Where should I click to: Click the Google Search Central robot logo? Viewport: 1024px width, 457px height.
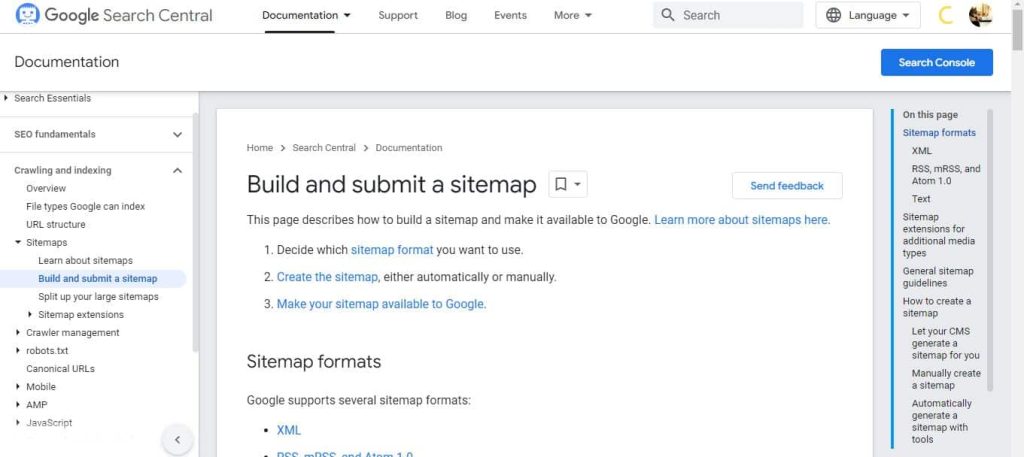(27, 14)
